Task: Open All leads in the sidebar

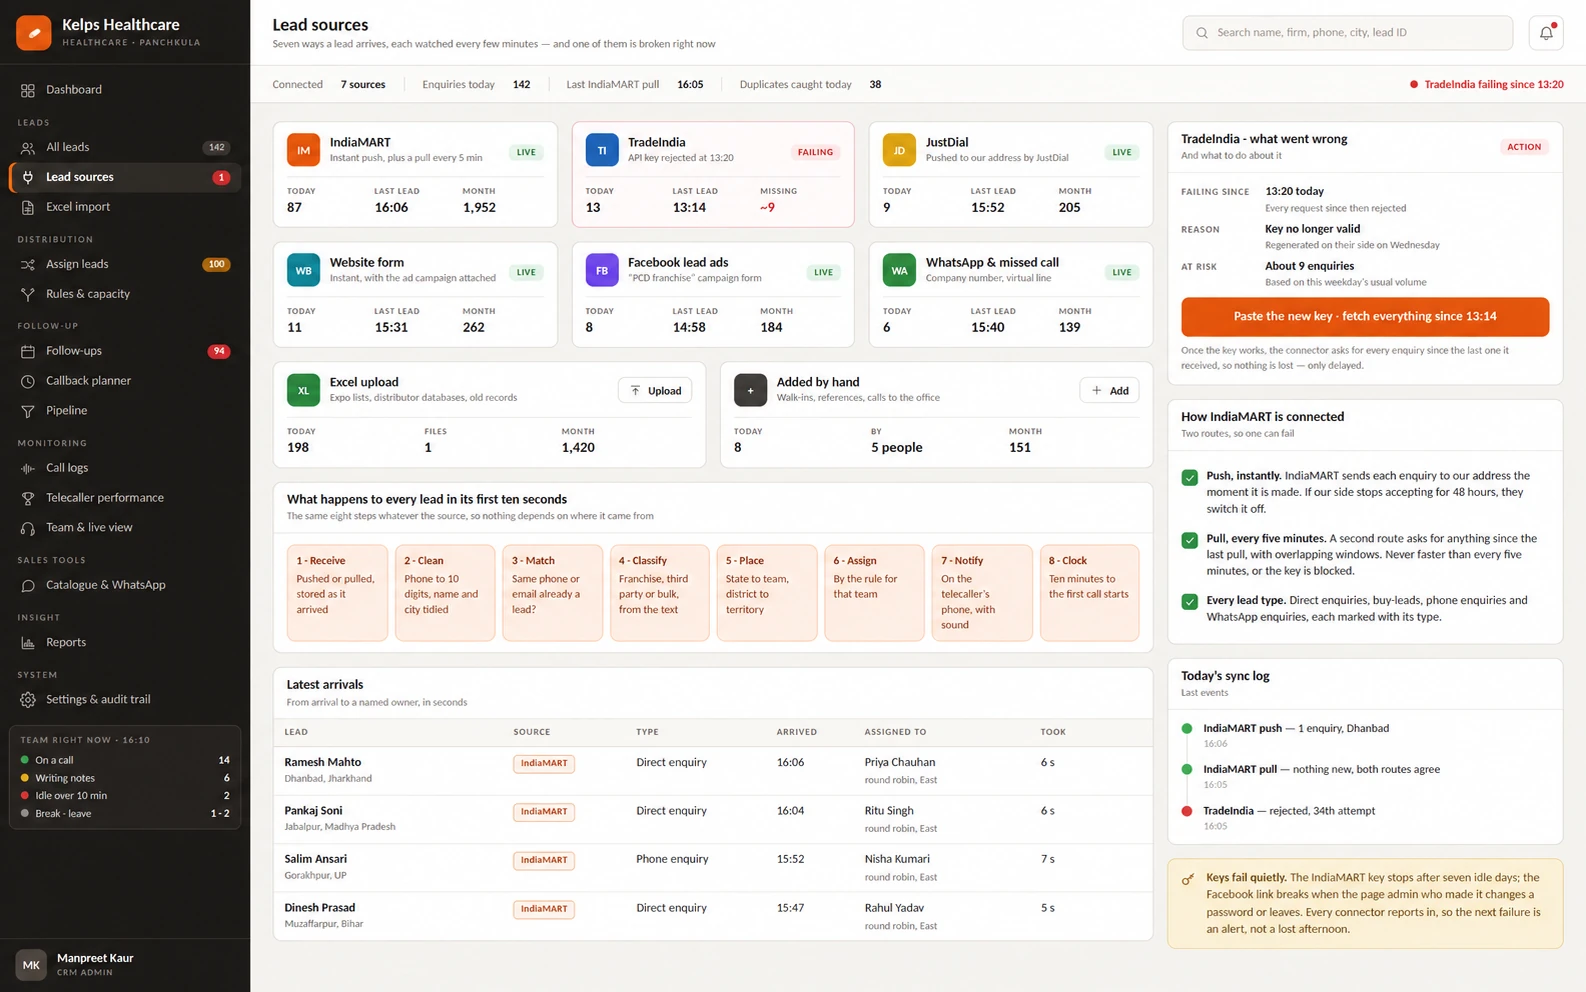Action: pyautogui.click(x=125, y=147)
